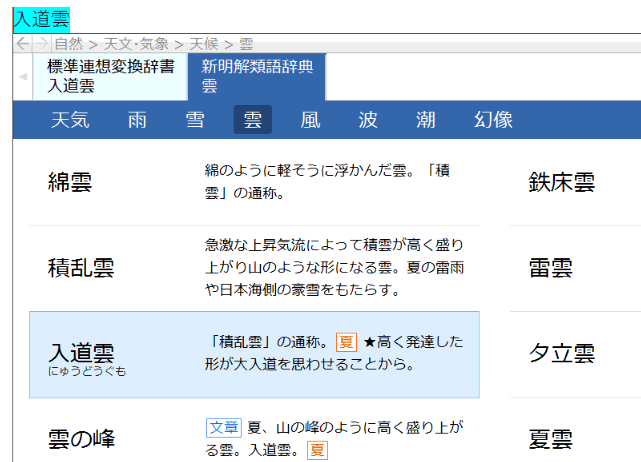The width and height of the screenshot is (641, 462).
Task: Click the back arrow navigation icon
Action: point(22,43)
